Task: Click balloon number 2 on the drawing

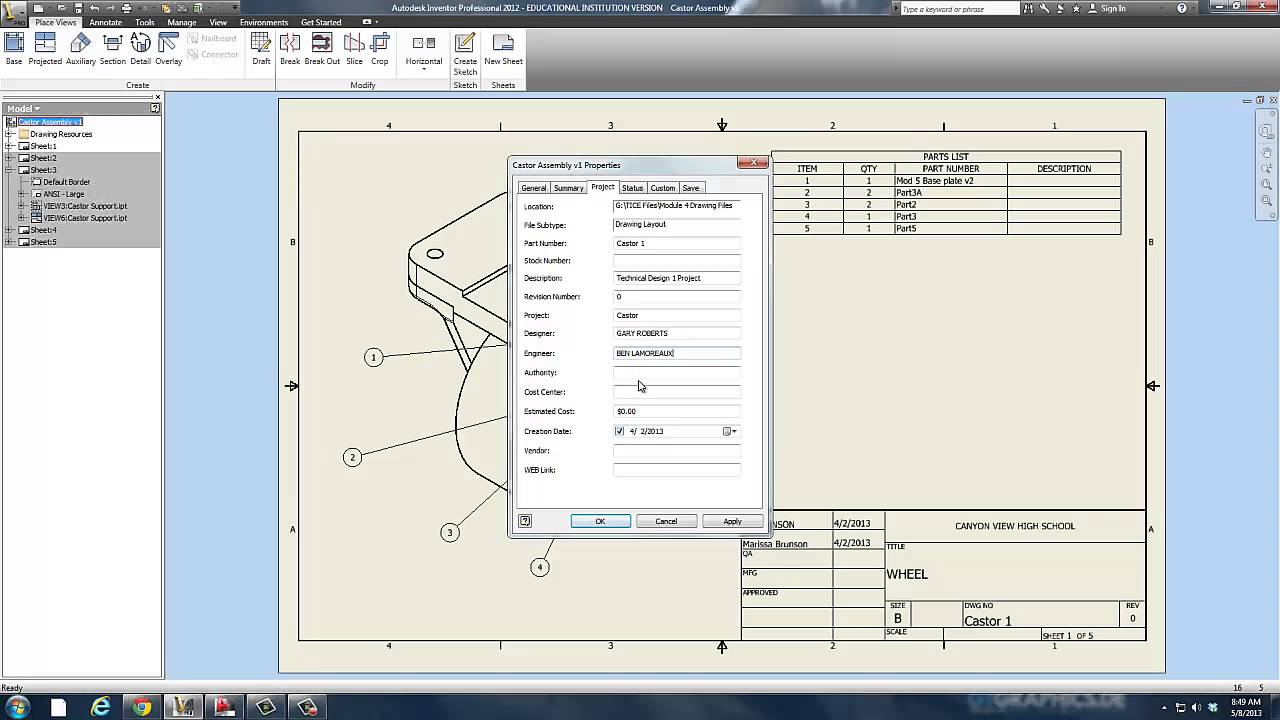Action: [352, 457]
